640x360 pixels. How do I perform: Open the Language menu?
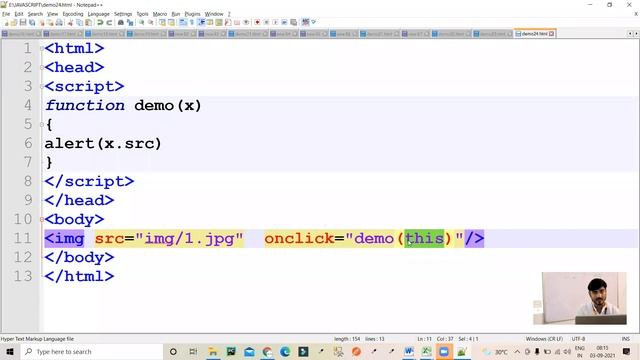pyautogui.click(x=98, y=14)
